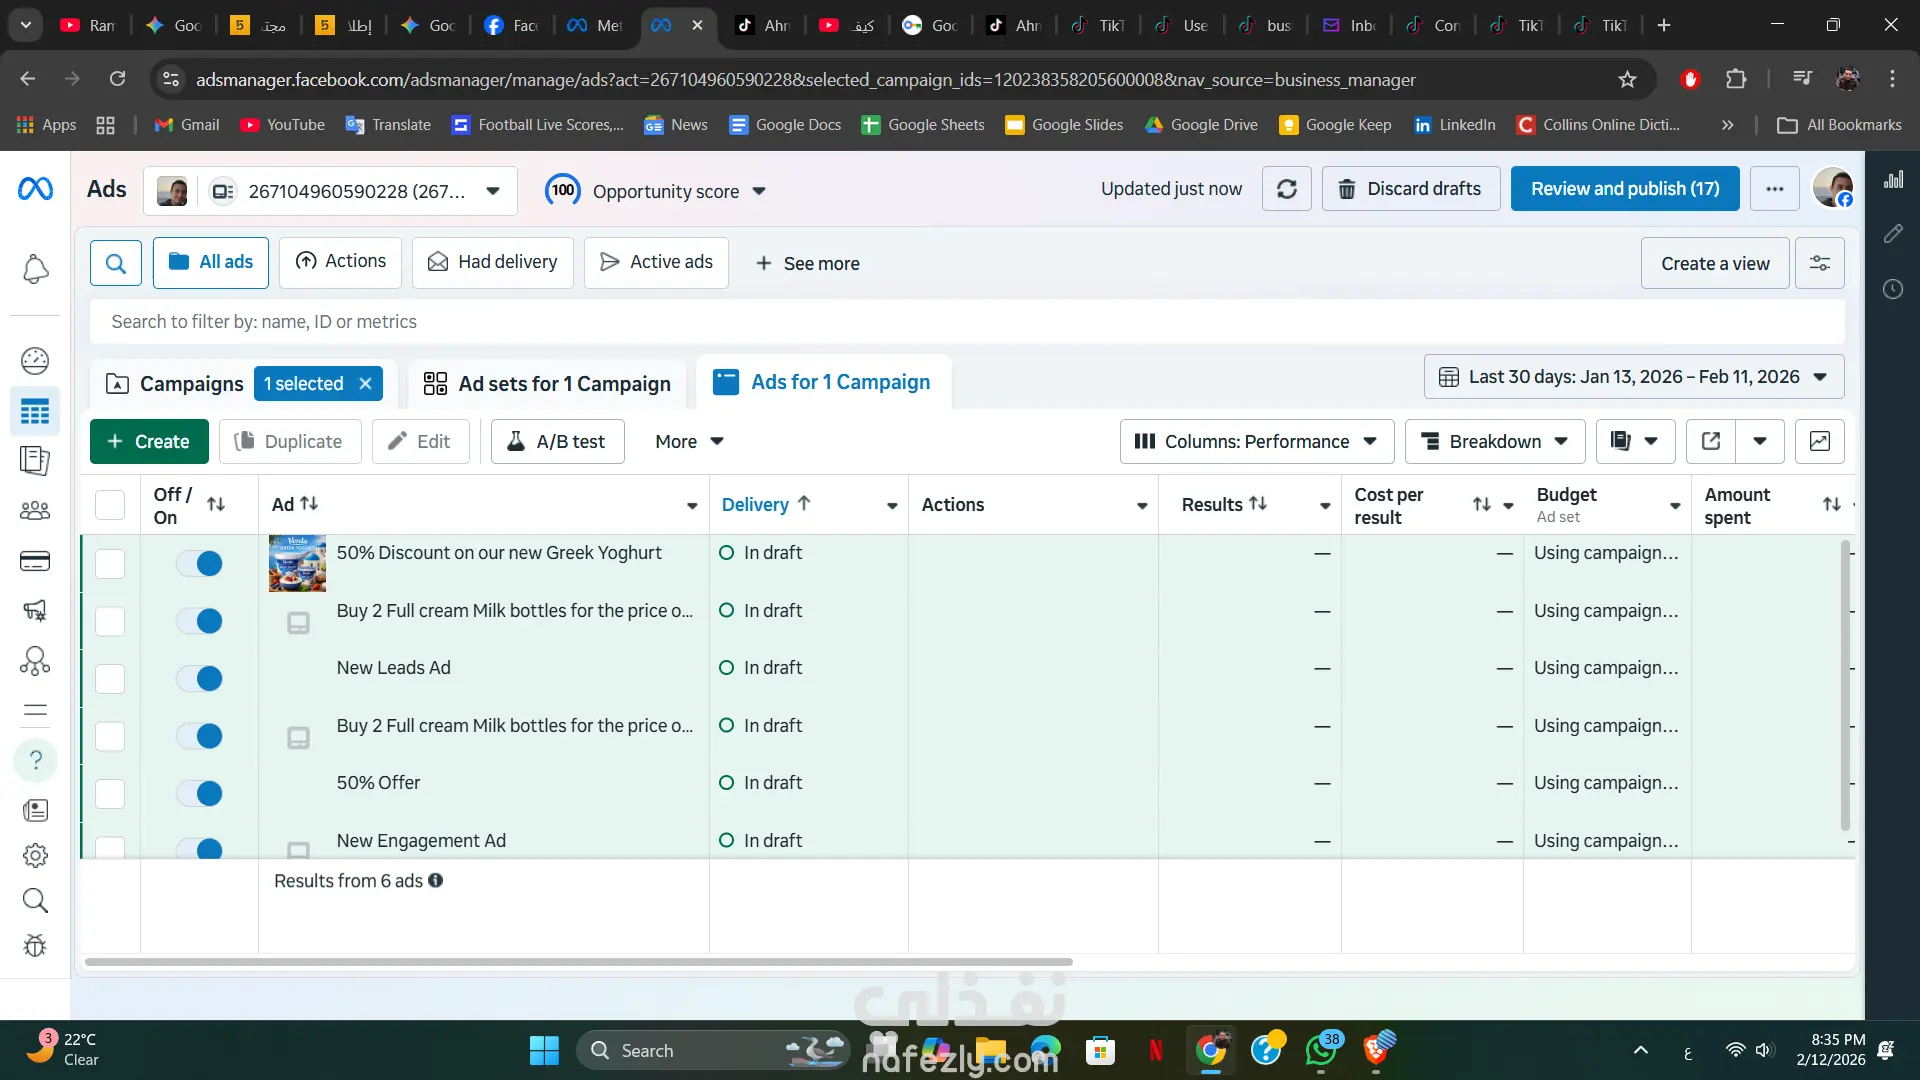Select the Had delivery filter tab

[492, 262]
